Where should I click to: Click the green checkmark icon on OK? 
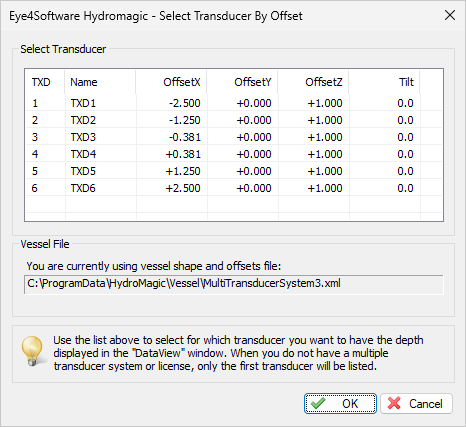point(318,403)
